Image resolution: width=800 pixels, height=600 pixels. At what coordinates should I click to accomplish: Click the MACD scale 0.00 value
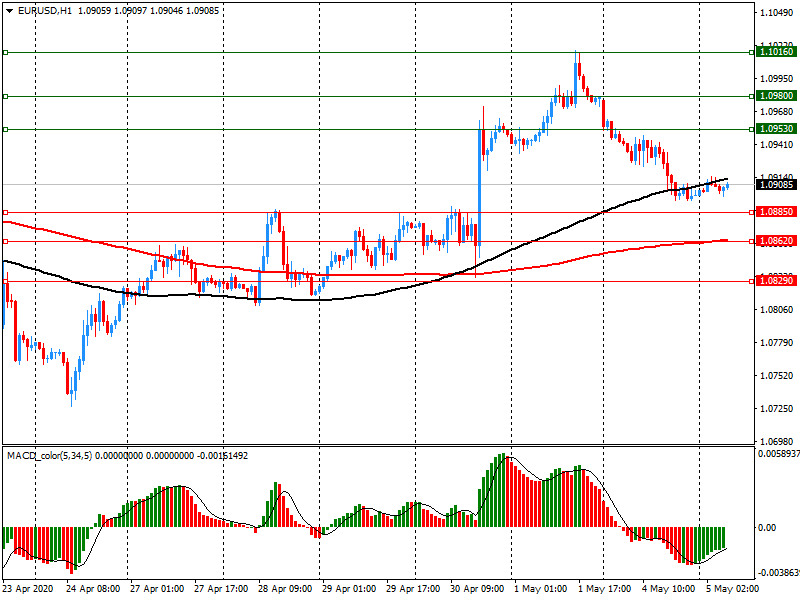pyautogui.click(x=767, y=528)
